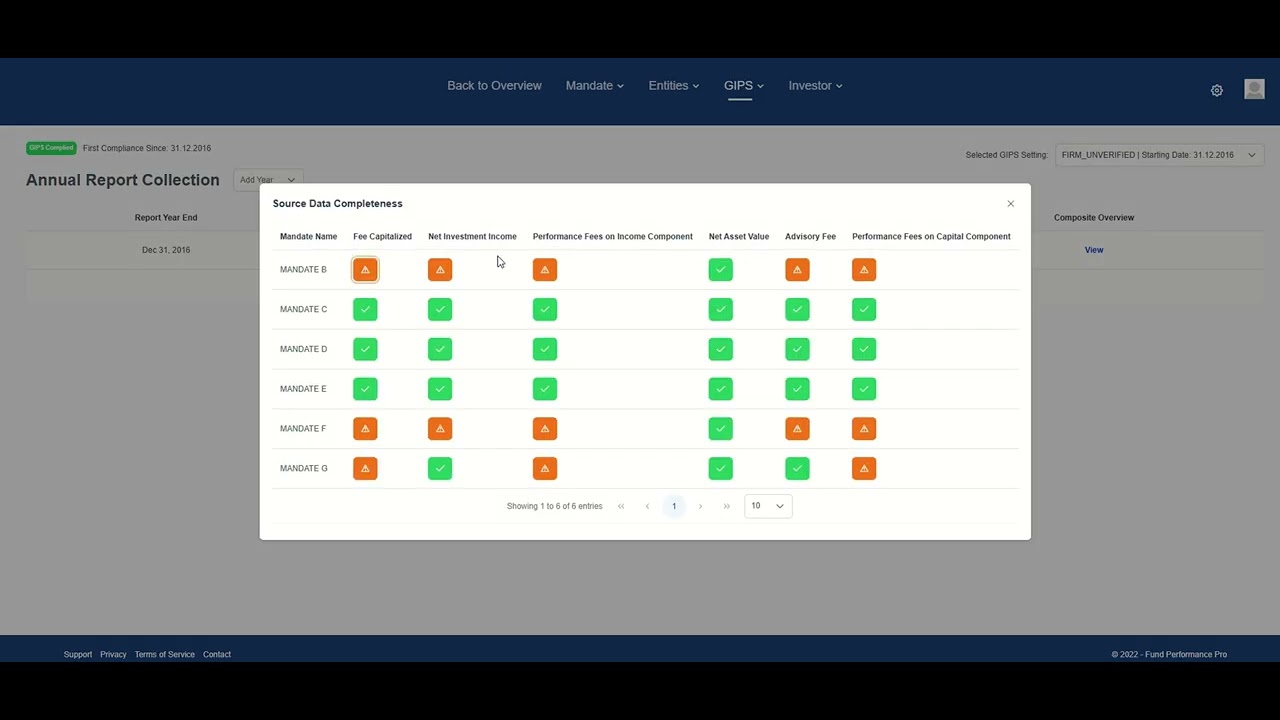Click Mandate B Net Asset Value check icon
The height and width of the screenshot is (720, 1280).
tap(721, 270)
